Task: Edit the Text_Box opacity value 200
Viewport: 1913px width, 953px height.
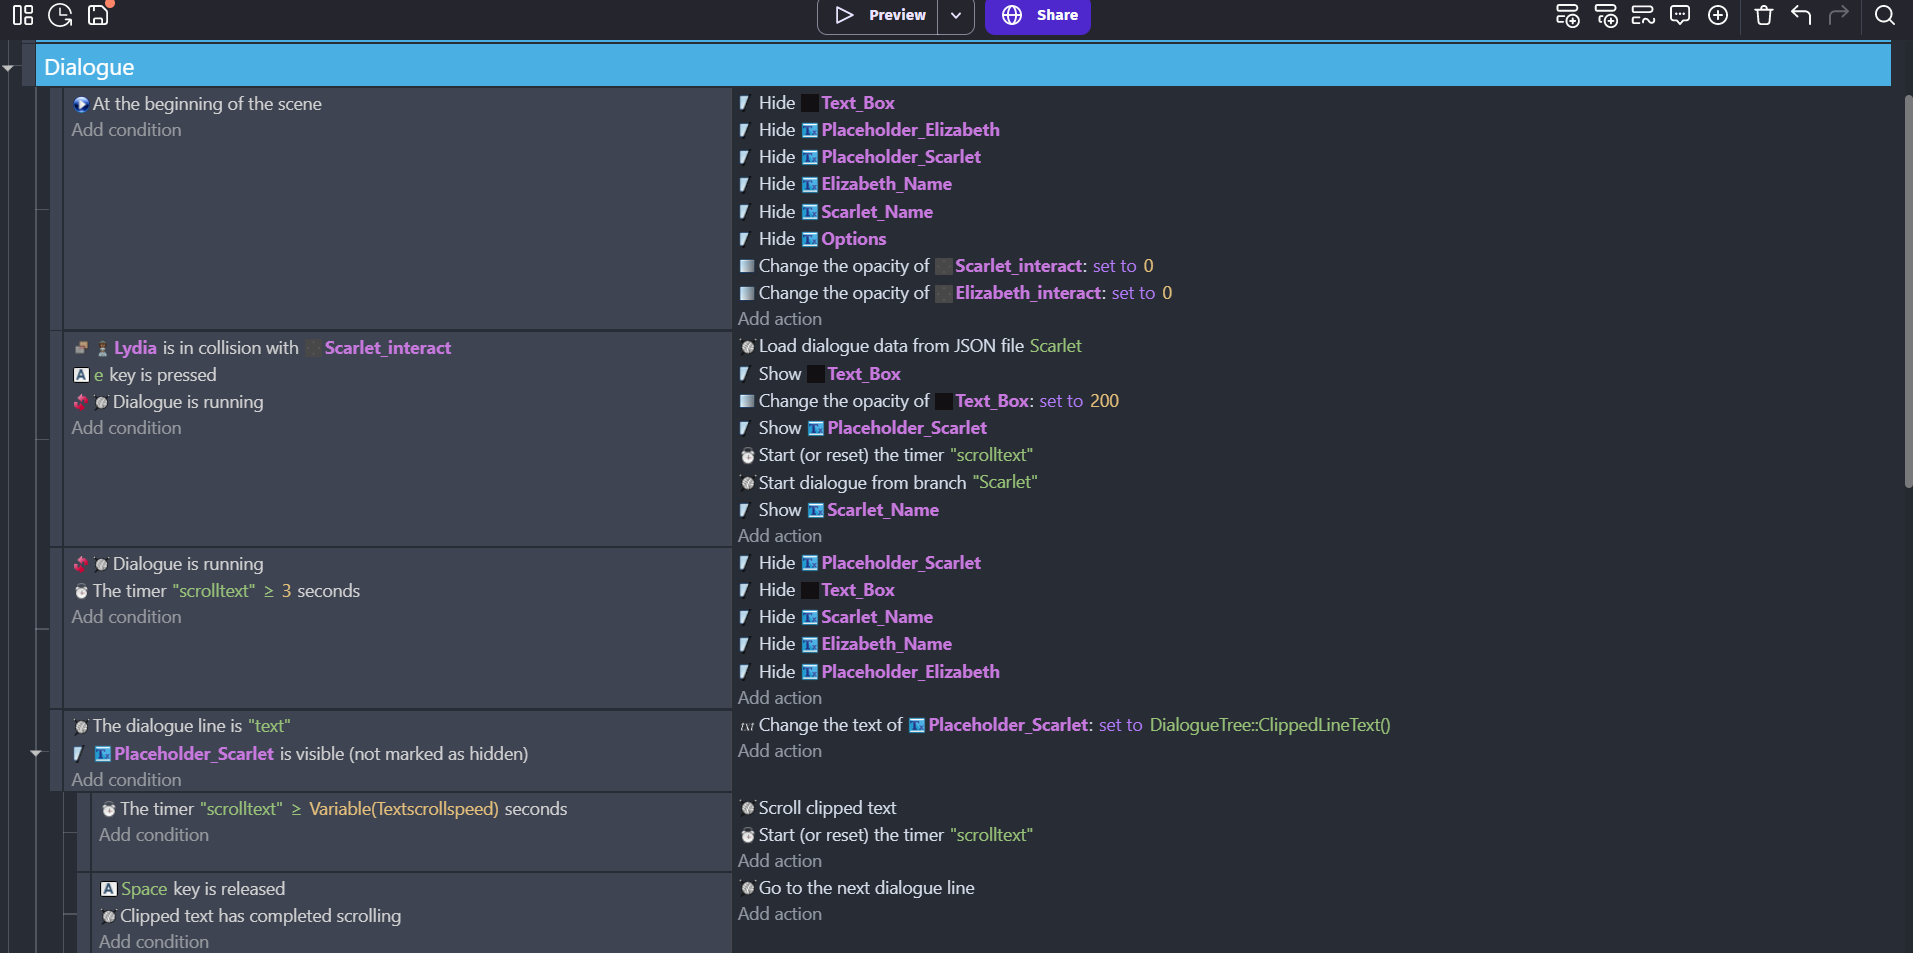Action: (1104, 401)
